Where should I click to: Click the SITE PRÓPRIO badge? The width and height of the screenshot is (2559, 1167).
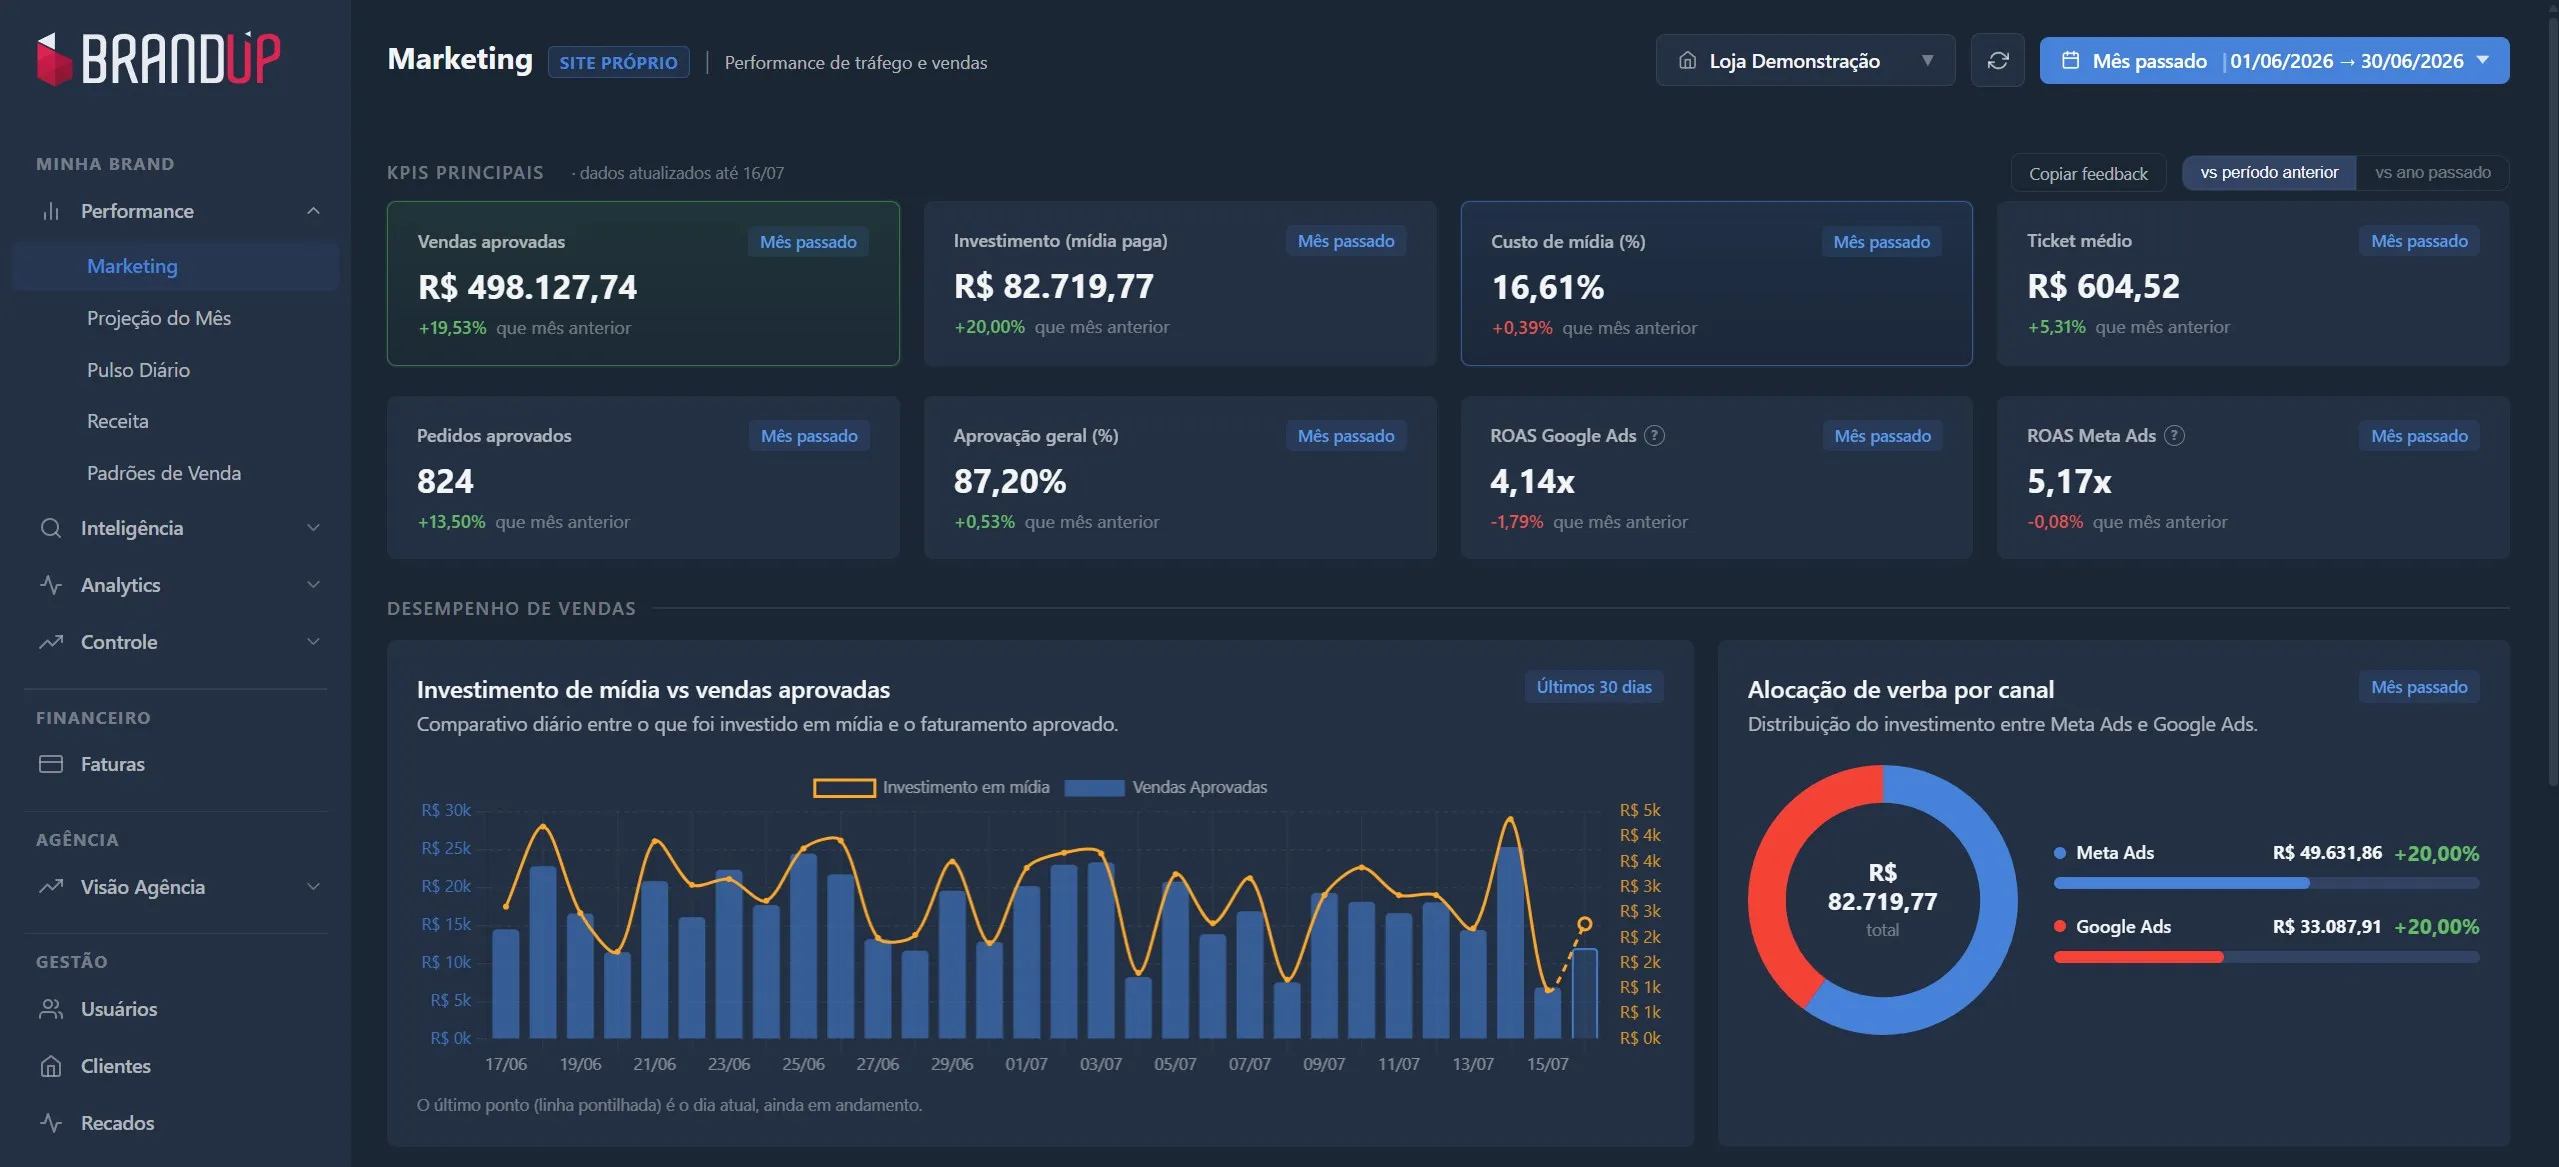click(x=618, y=62)
